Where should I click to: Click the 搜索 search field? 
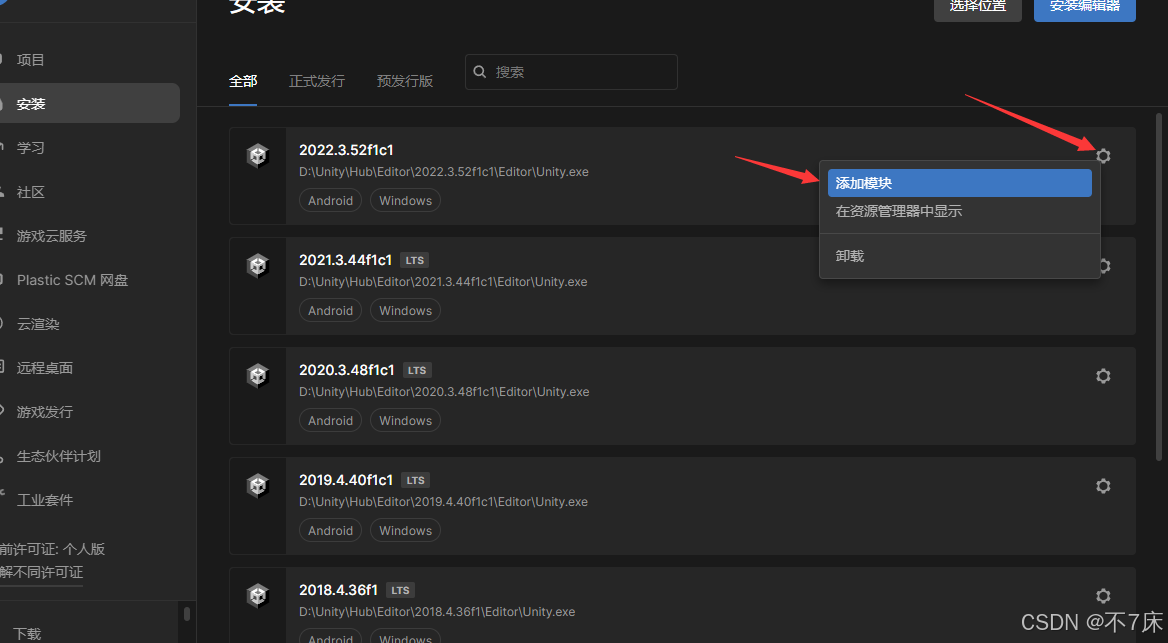click(571, 72)
